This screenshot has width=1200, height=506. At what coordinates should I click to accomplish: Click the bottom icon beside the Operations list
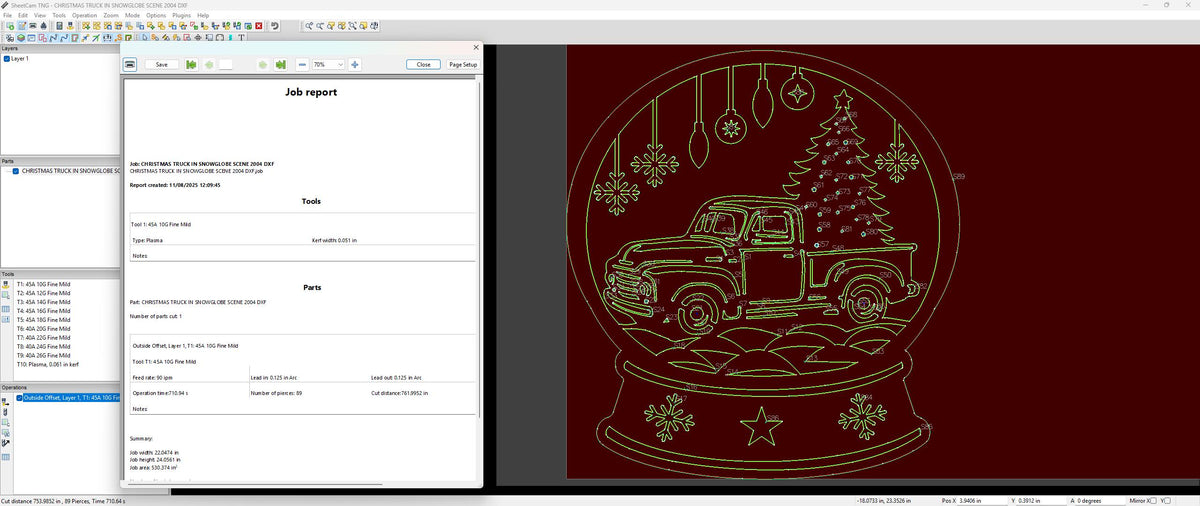coord(5,456)
